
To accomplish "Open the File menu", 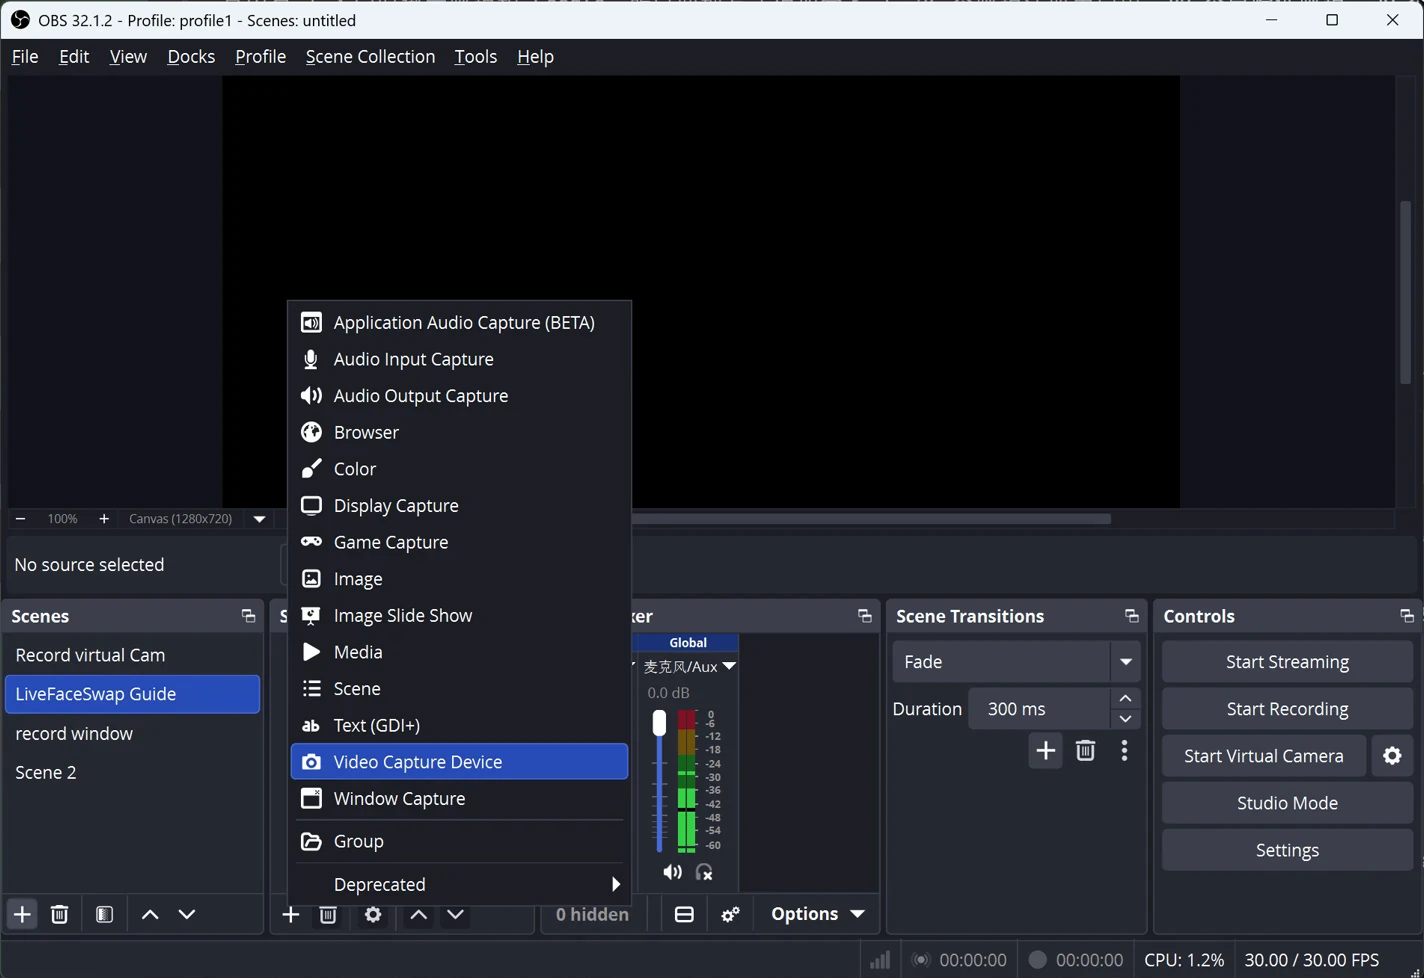I will pyautogui.click(x=25, y=57).
